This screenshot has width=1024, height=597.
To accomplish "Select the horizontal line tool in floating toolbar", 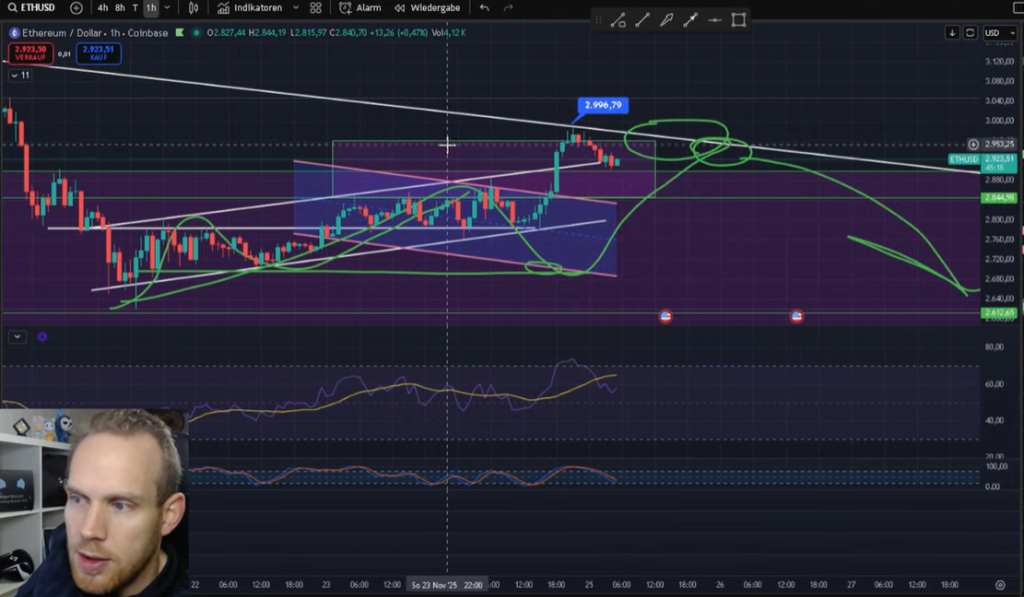I will (x=714, y=20).
